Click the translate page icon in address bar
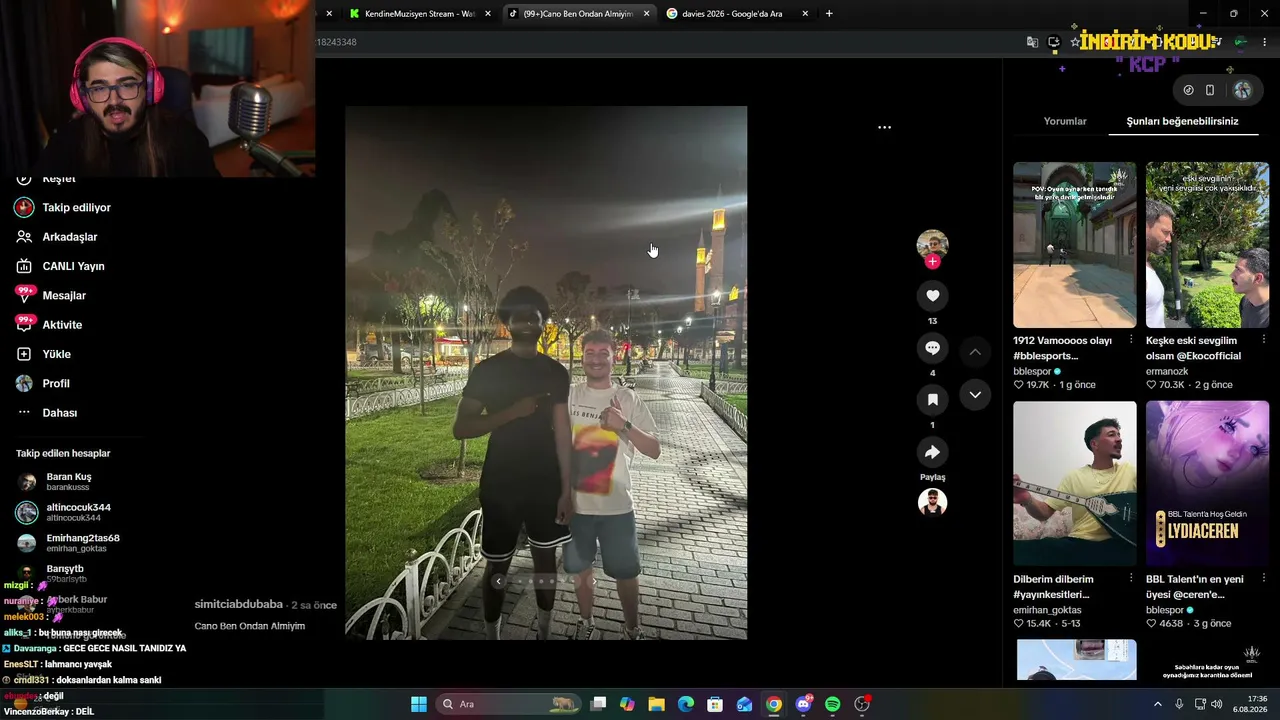 1032,42
